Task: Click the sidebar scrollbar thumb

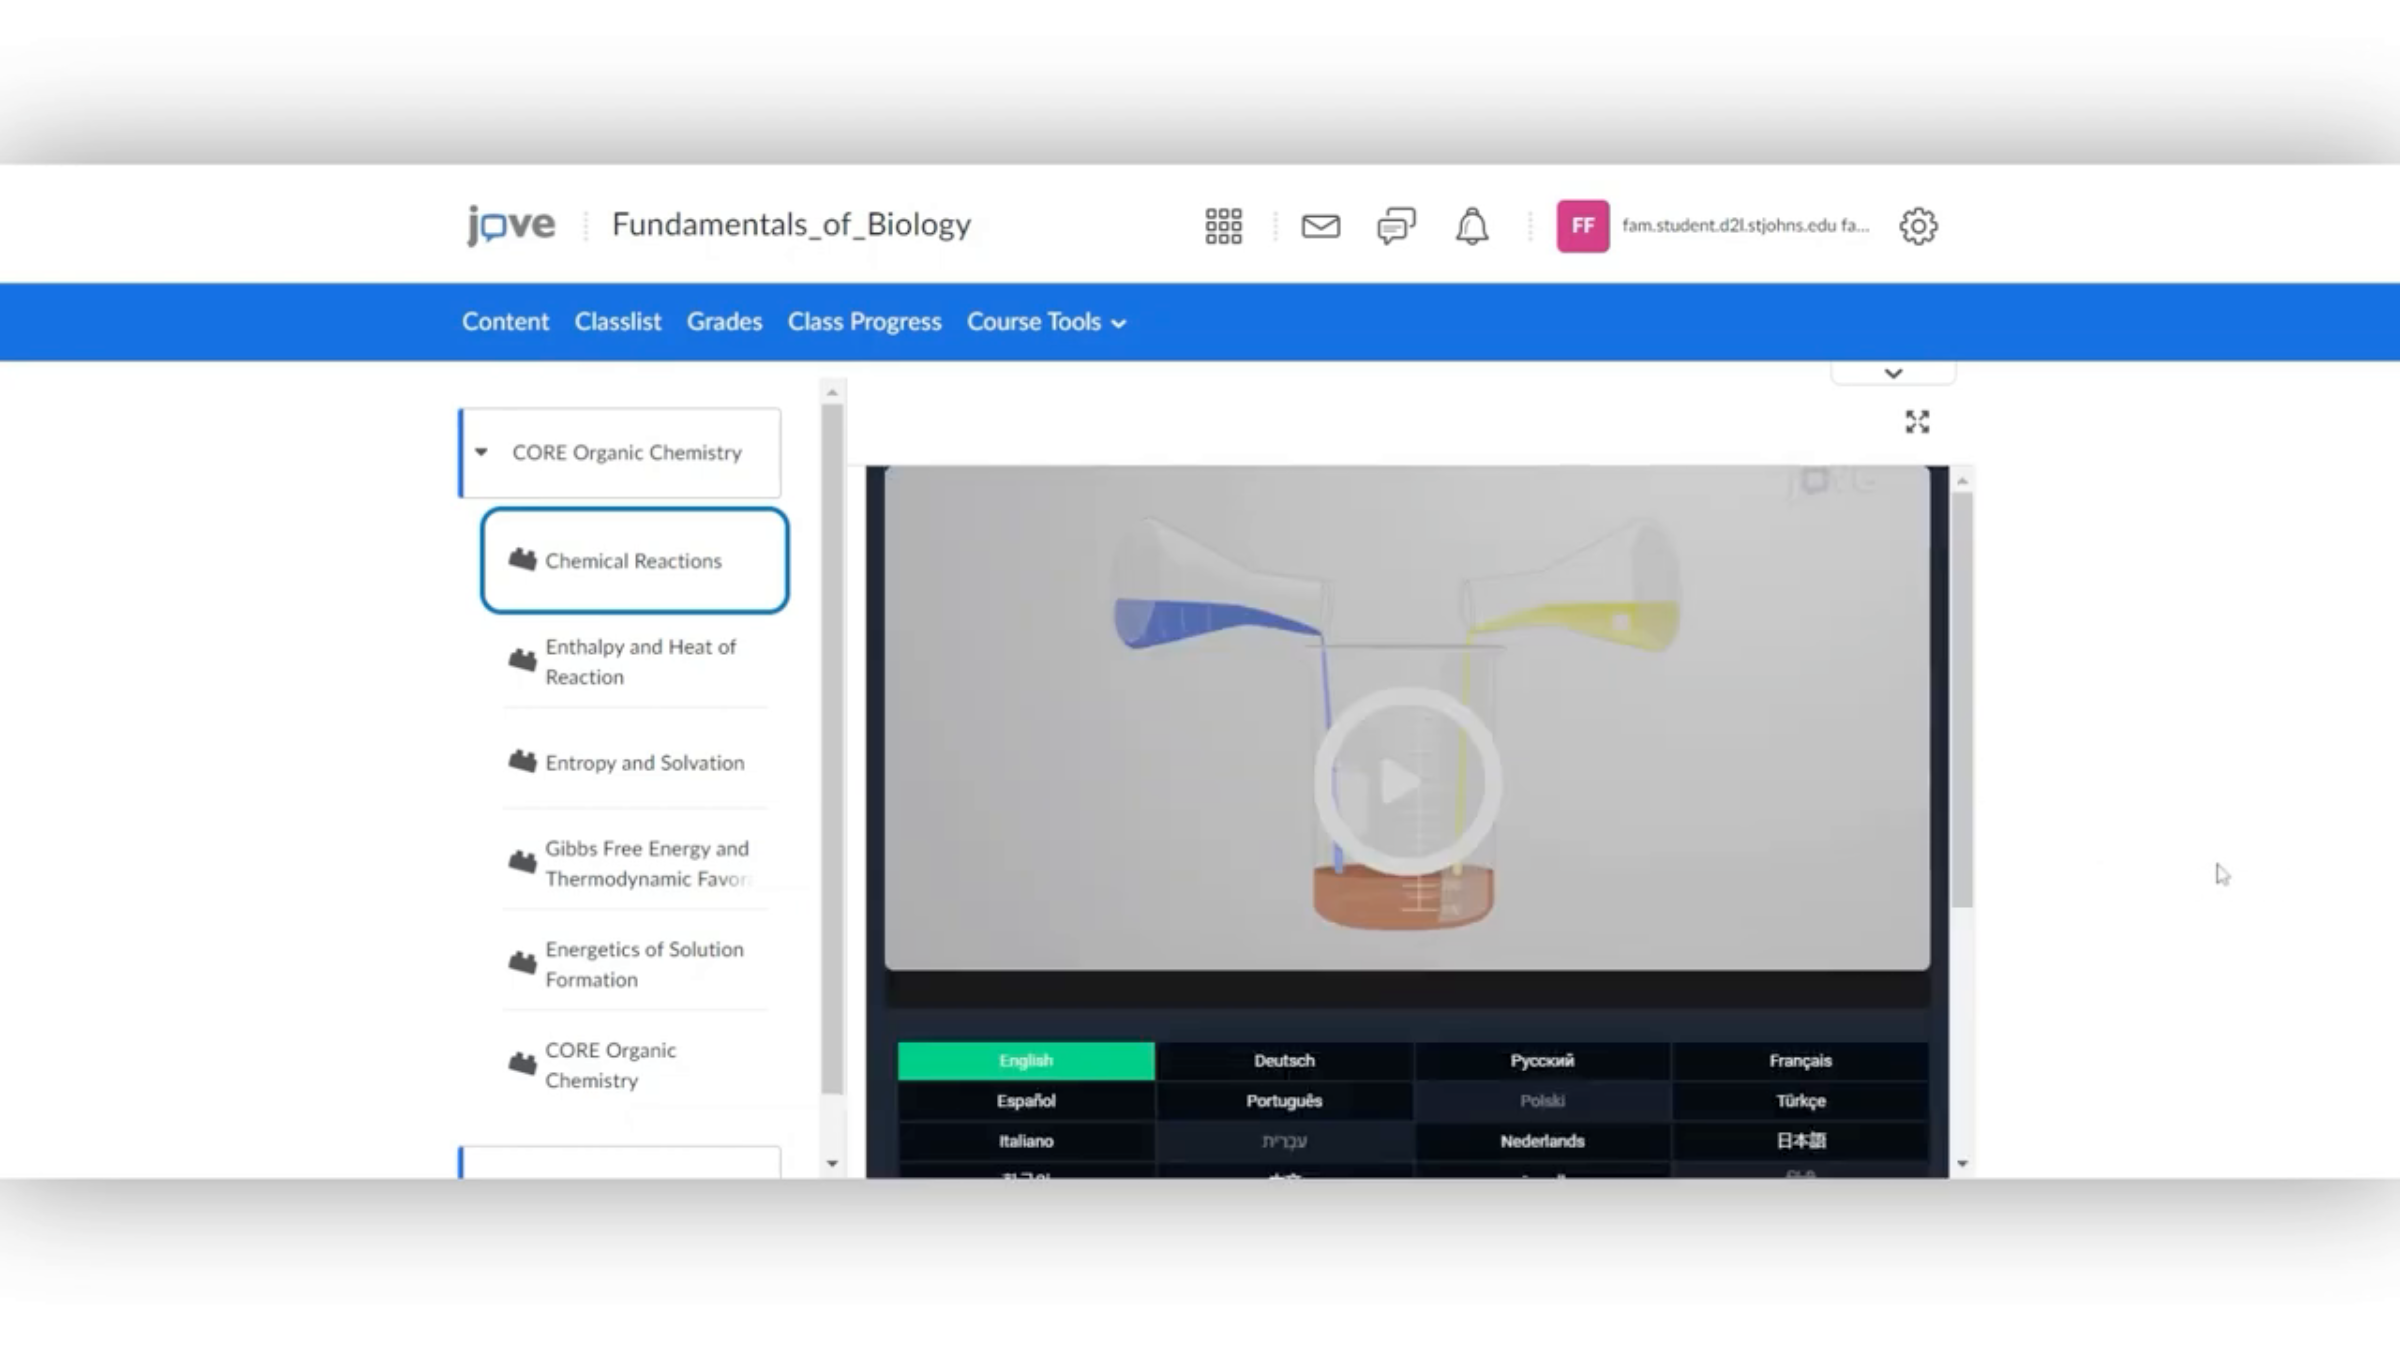Action: coord(832,750)
